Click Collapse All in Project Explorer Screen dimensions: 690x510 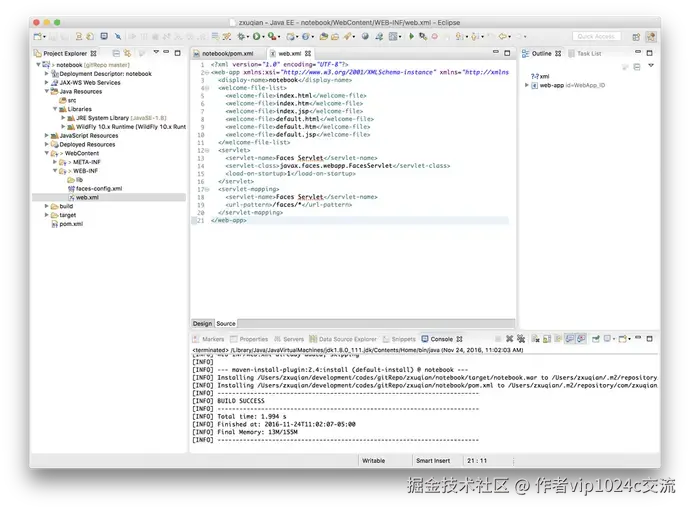click(116, 53)
